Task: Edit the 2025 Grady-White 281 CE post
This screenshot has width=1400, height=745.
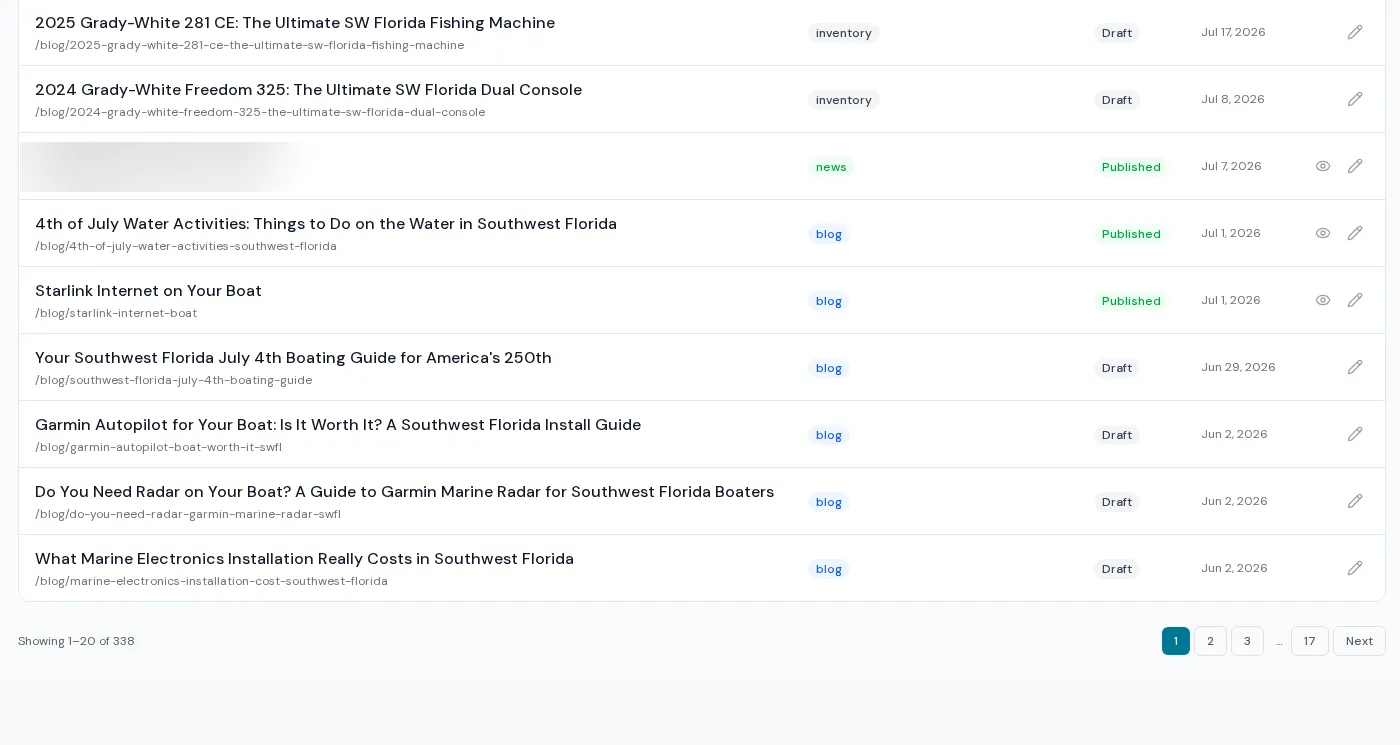Action: [x=1355, y=32]
